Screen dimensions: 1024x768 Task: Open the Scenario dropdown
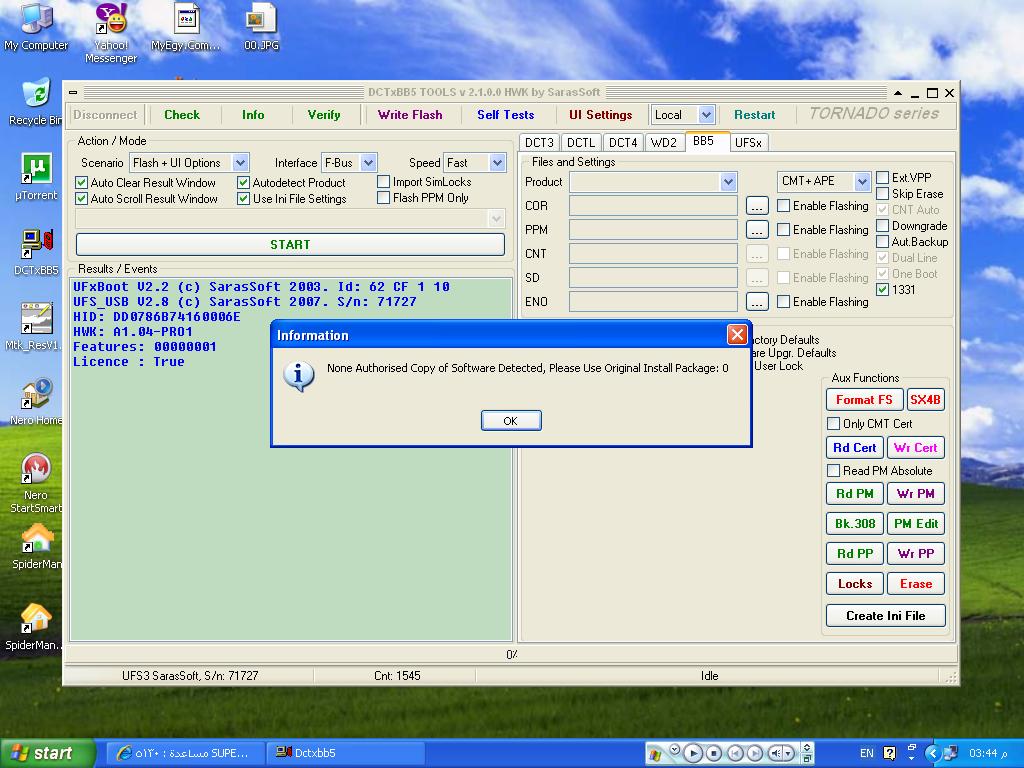[x=240, y=163]
